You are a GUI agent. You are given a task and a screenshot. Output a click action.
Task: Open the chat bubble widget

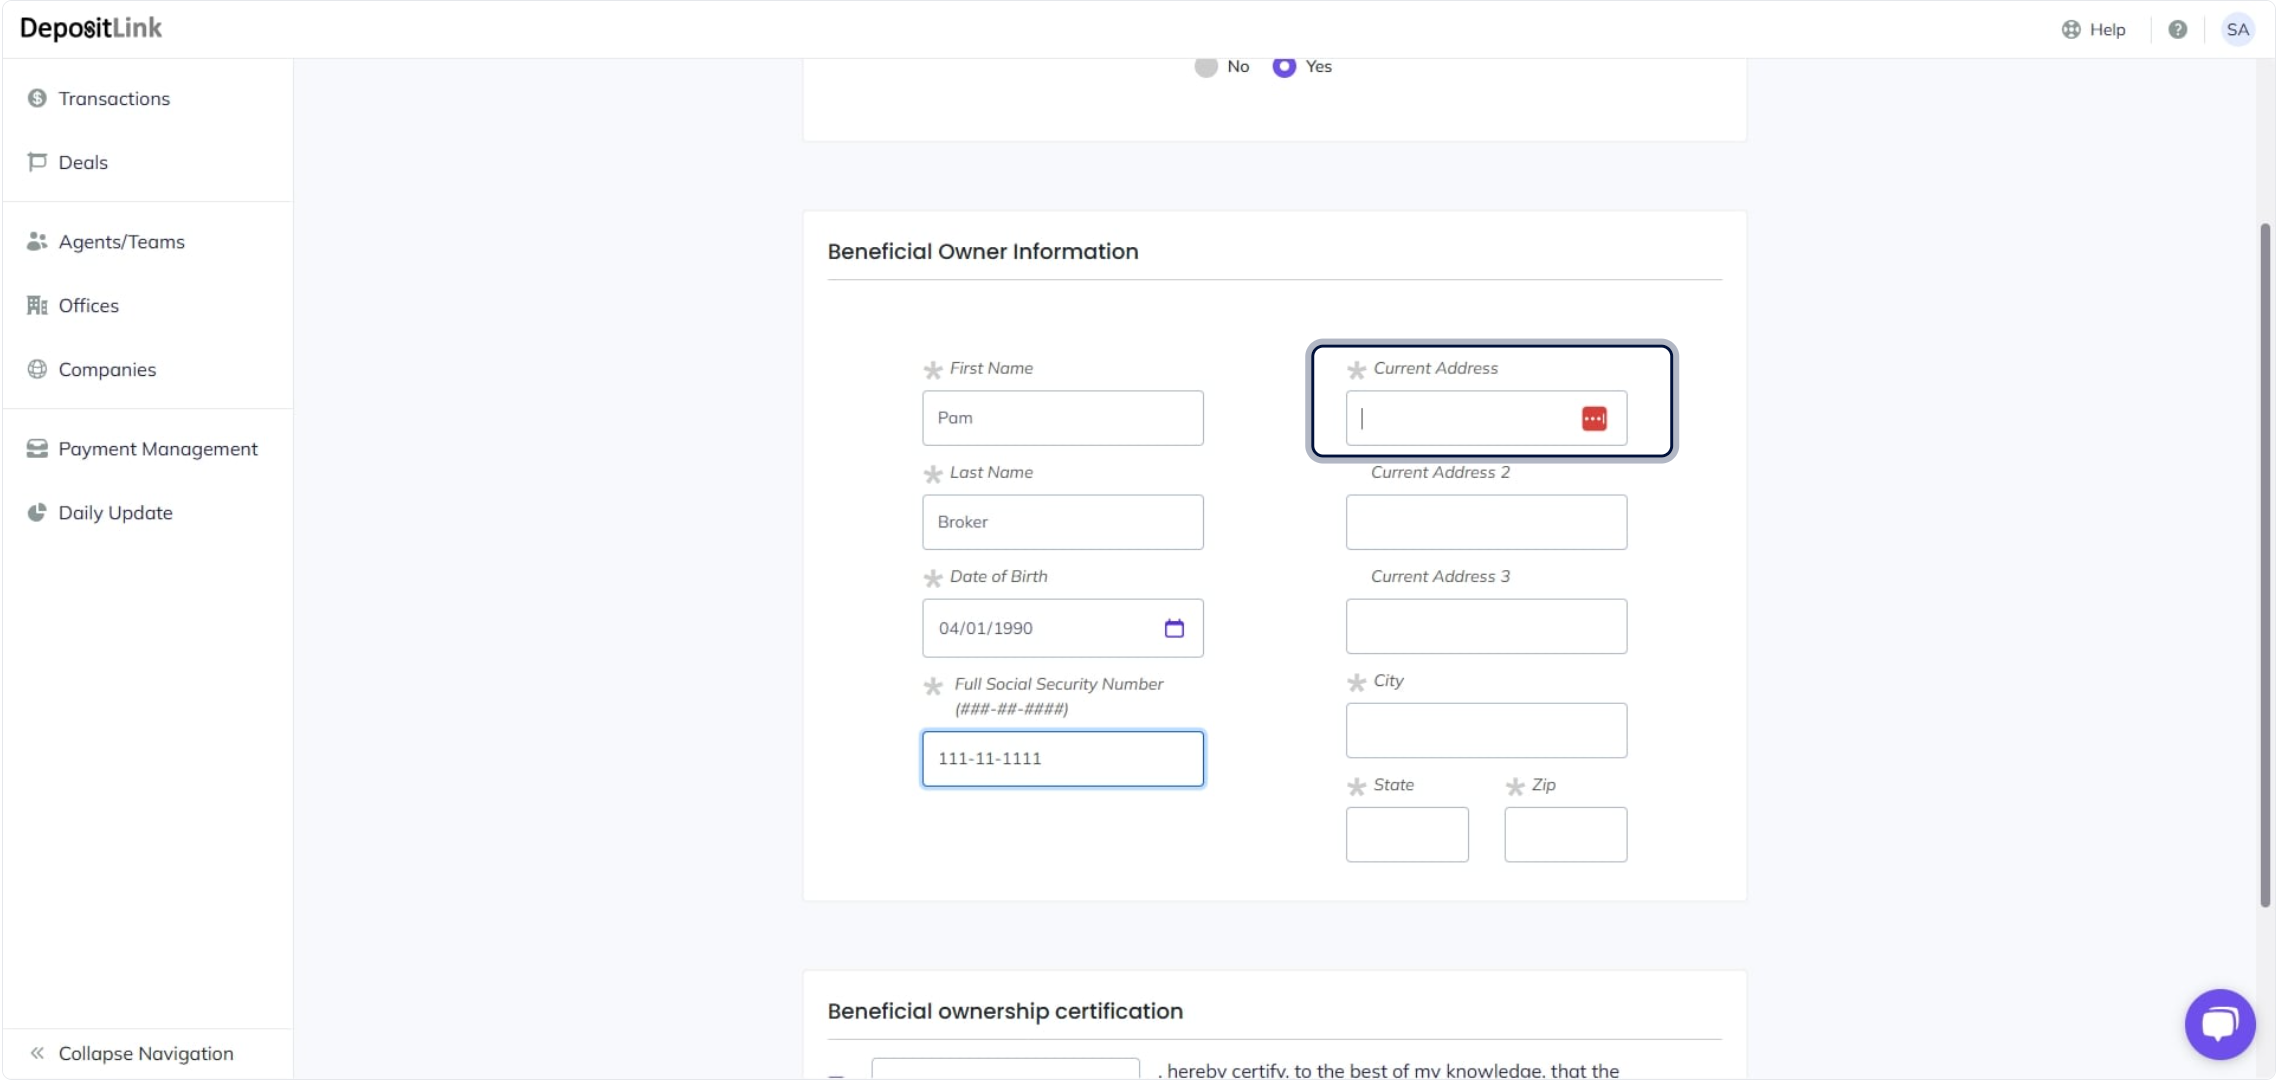tap(2219, 1023)
